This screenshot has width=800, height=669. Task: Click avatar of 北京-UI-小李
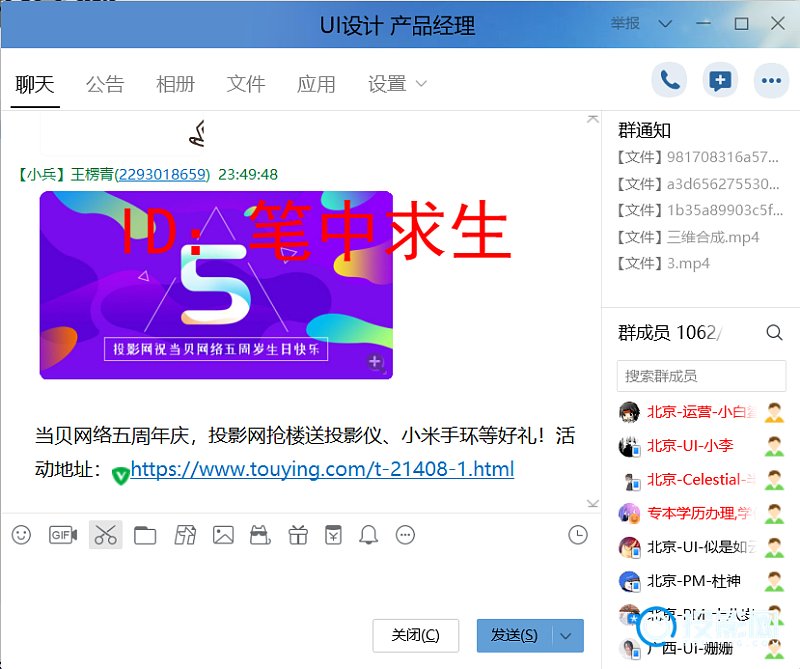click(x=629, y=446)
